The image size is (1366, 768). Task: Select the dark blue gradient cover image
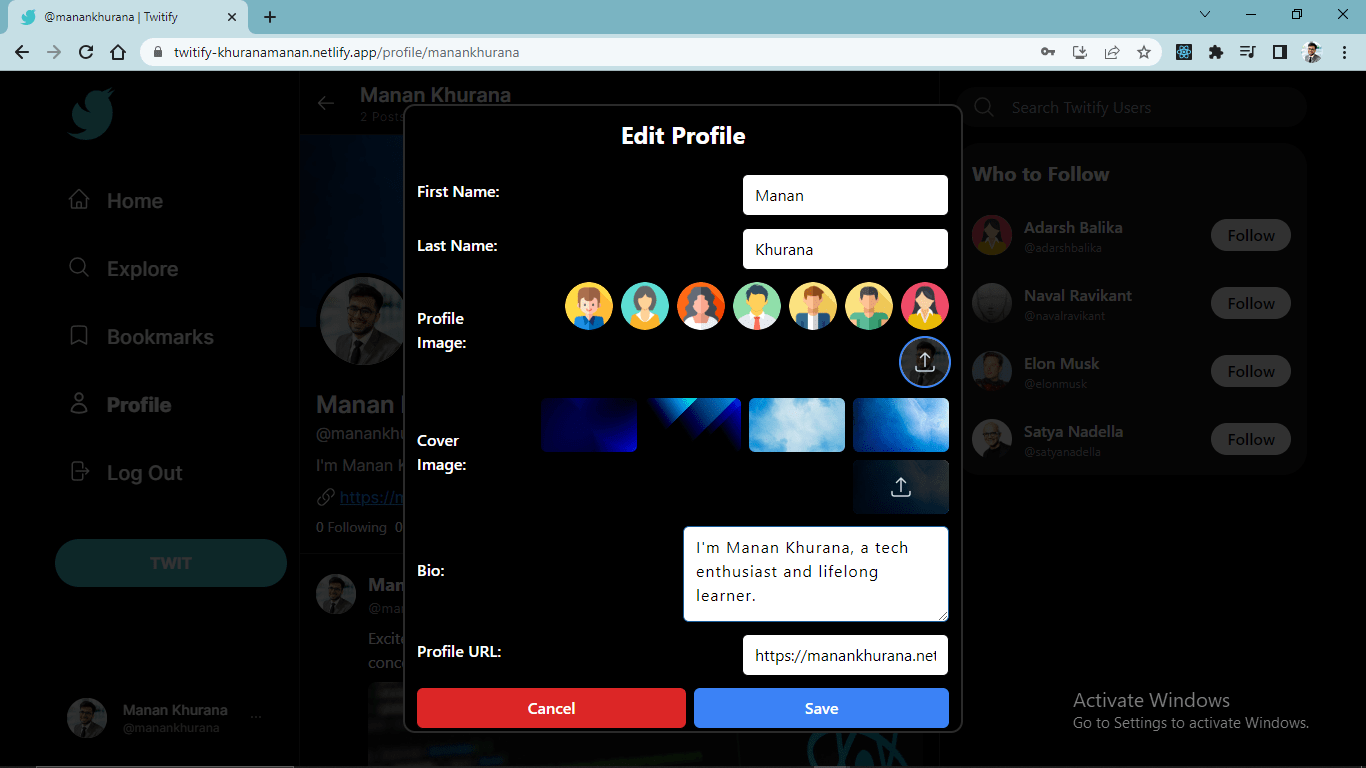click(x=589, y=424)
